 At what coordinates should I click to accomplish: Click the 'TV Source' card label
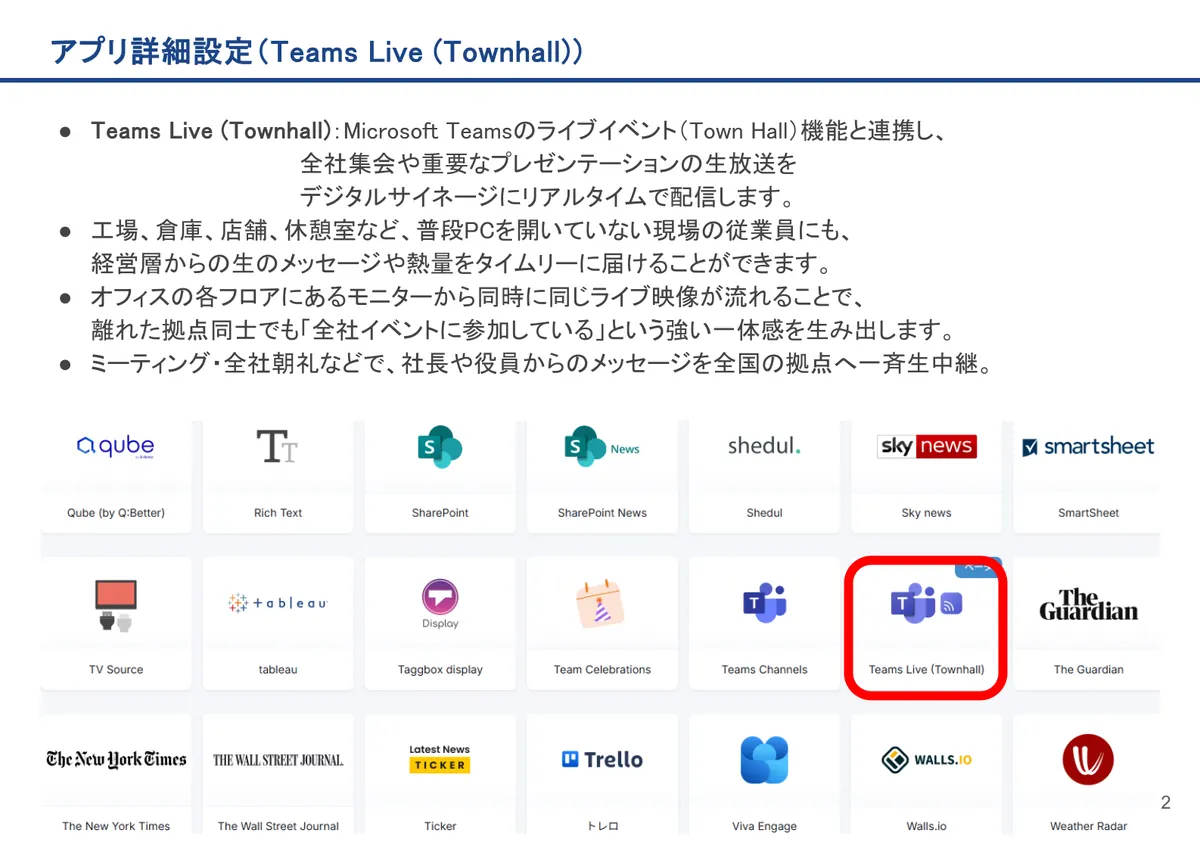coord(116,670)
